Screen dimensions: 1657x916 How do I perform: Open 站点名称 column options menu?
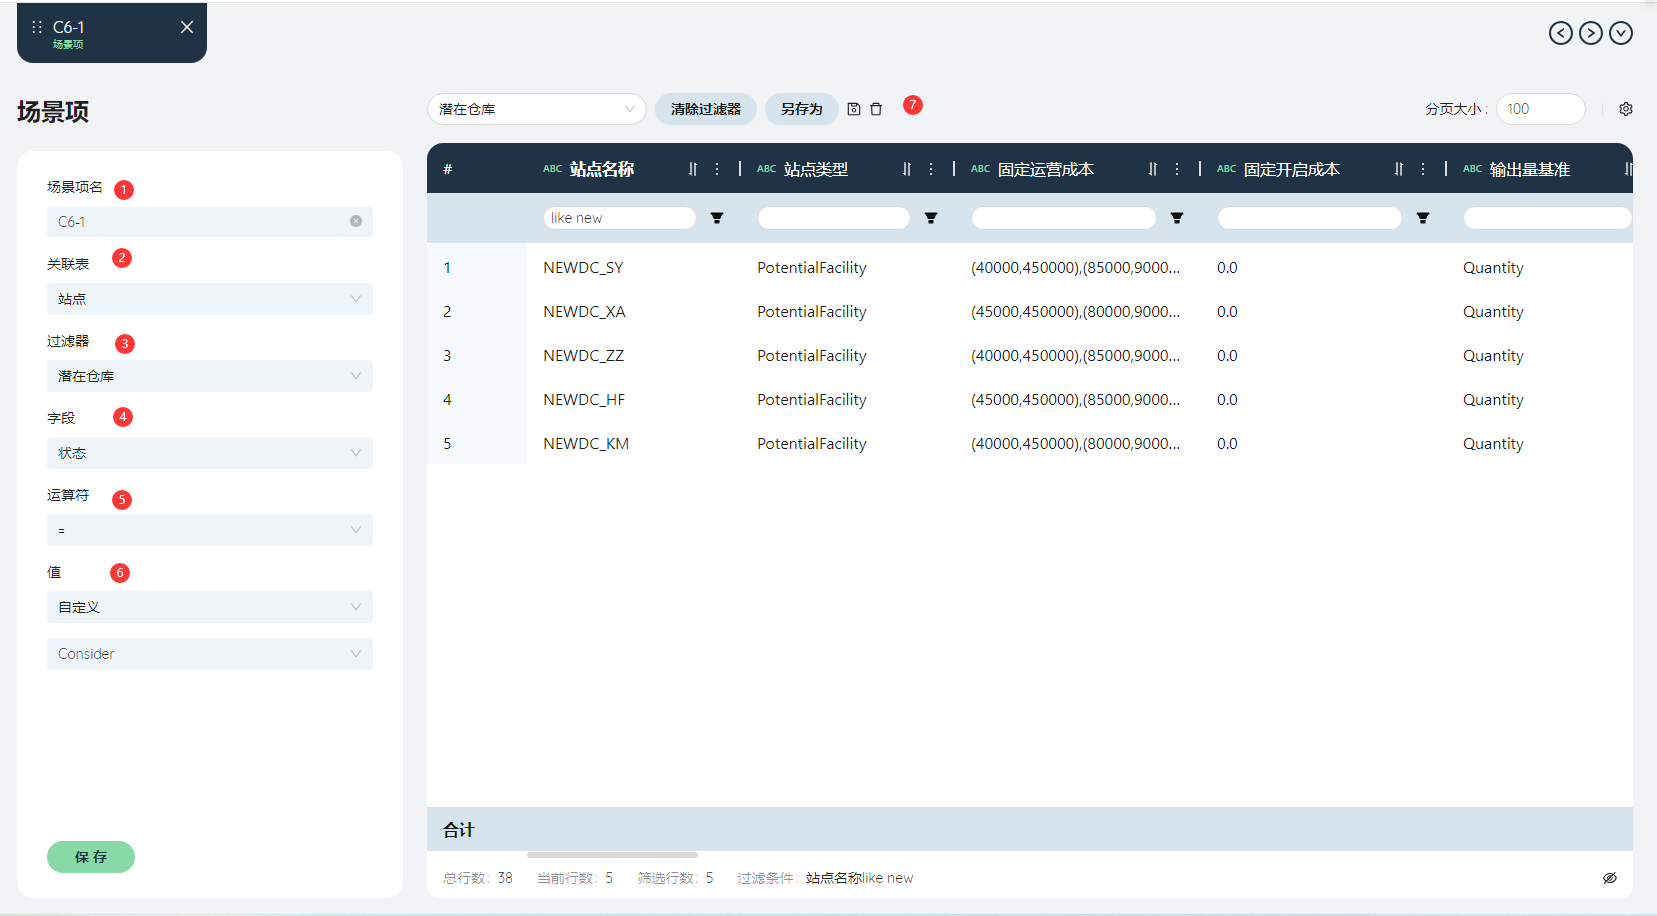pos(717,169)
